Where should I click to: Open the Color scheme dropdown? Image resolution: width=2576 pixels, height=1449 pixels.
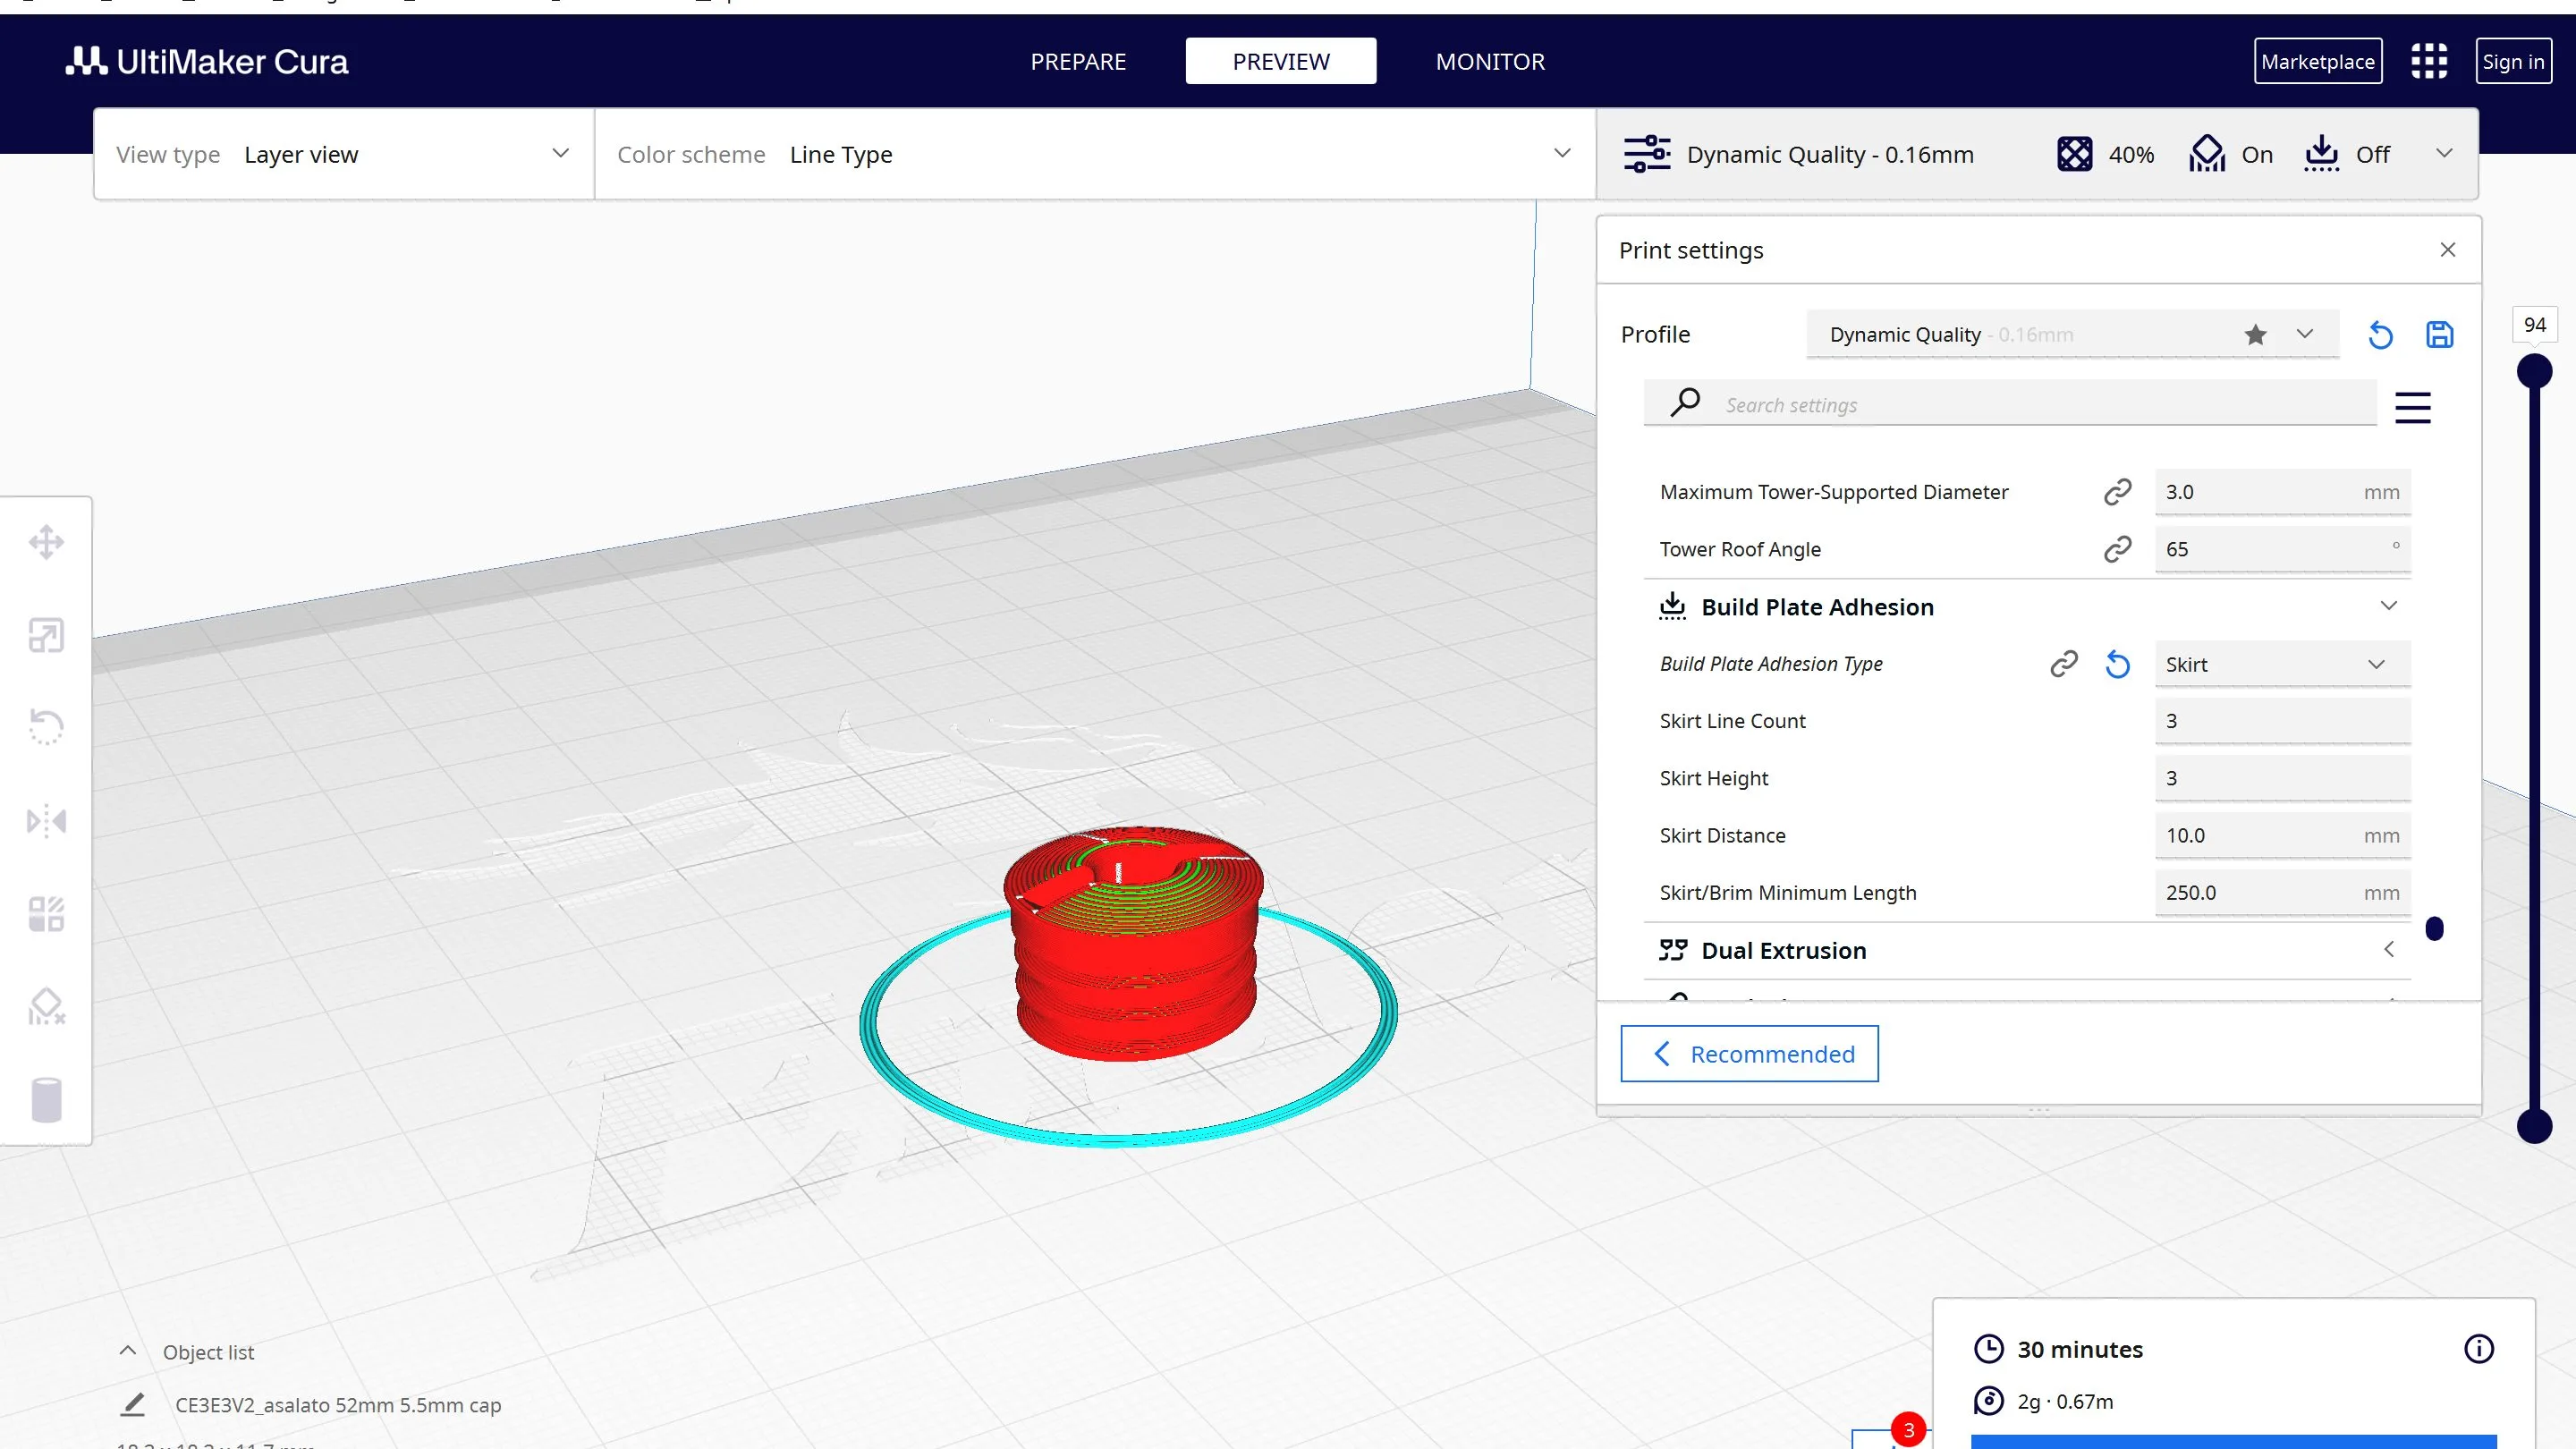[x=1095, y=154]
